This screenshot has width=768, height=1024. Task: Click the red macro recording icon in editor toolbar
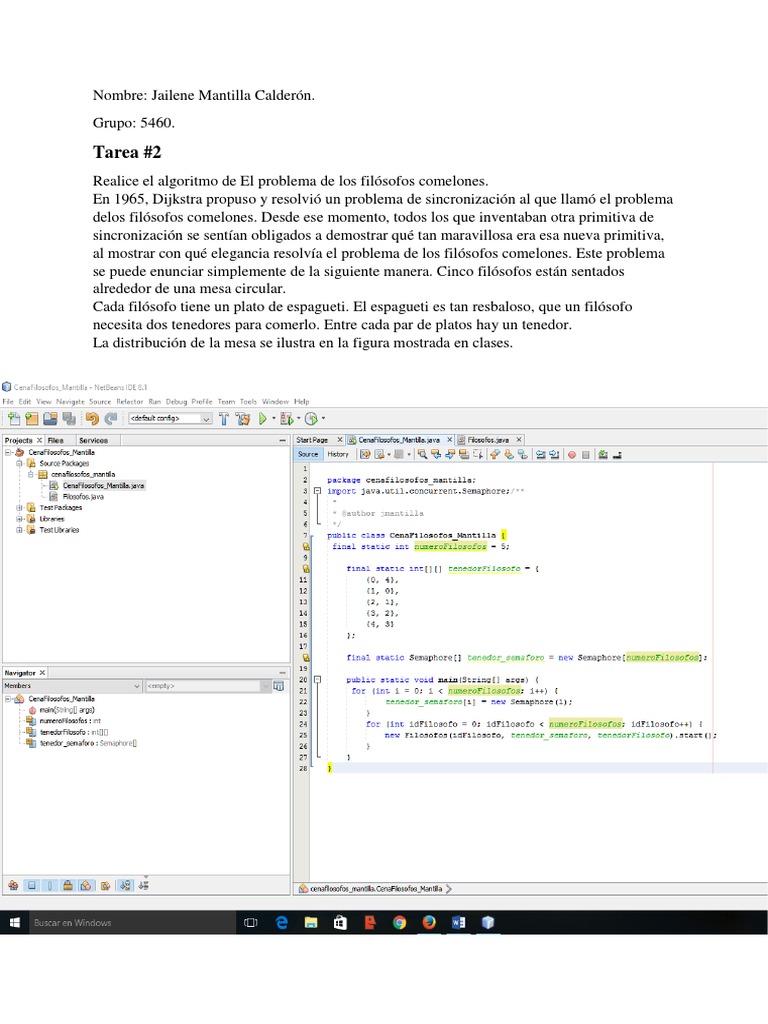pos(572,454)
